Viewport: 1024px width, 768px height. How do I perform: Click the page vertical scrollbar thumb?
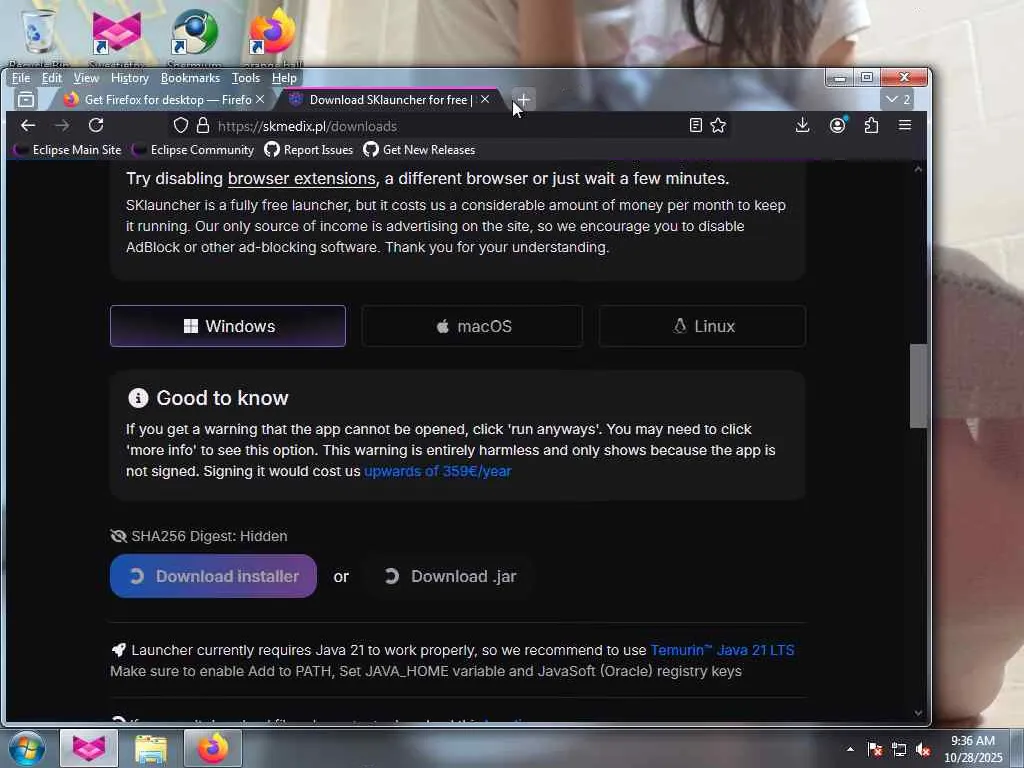coord(918,385)
